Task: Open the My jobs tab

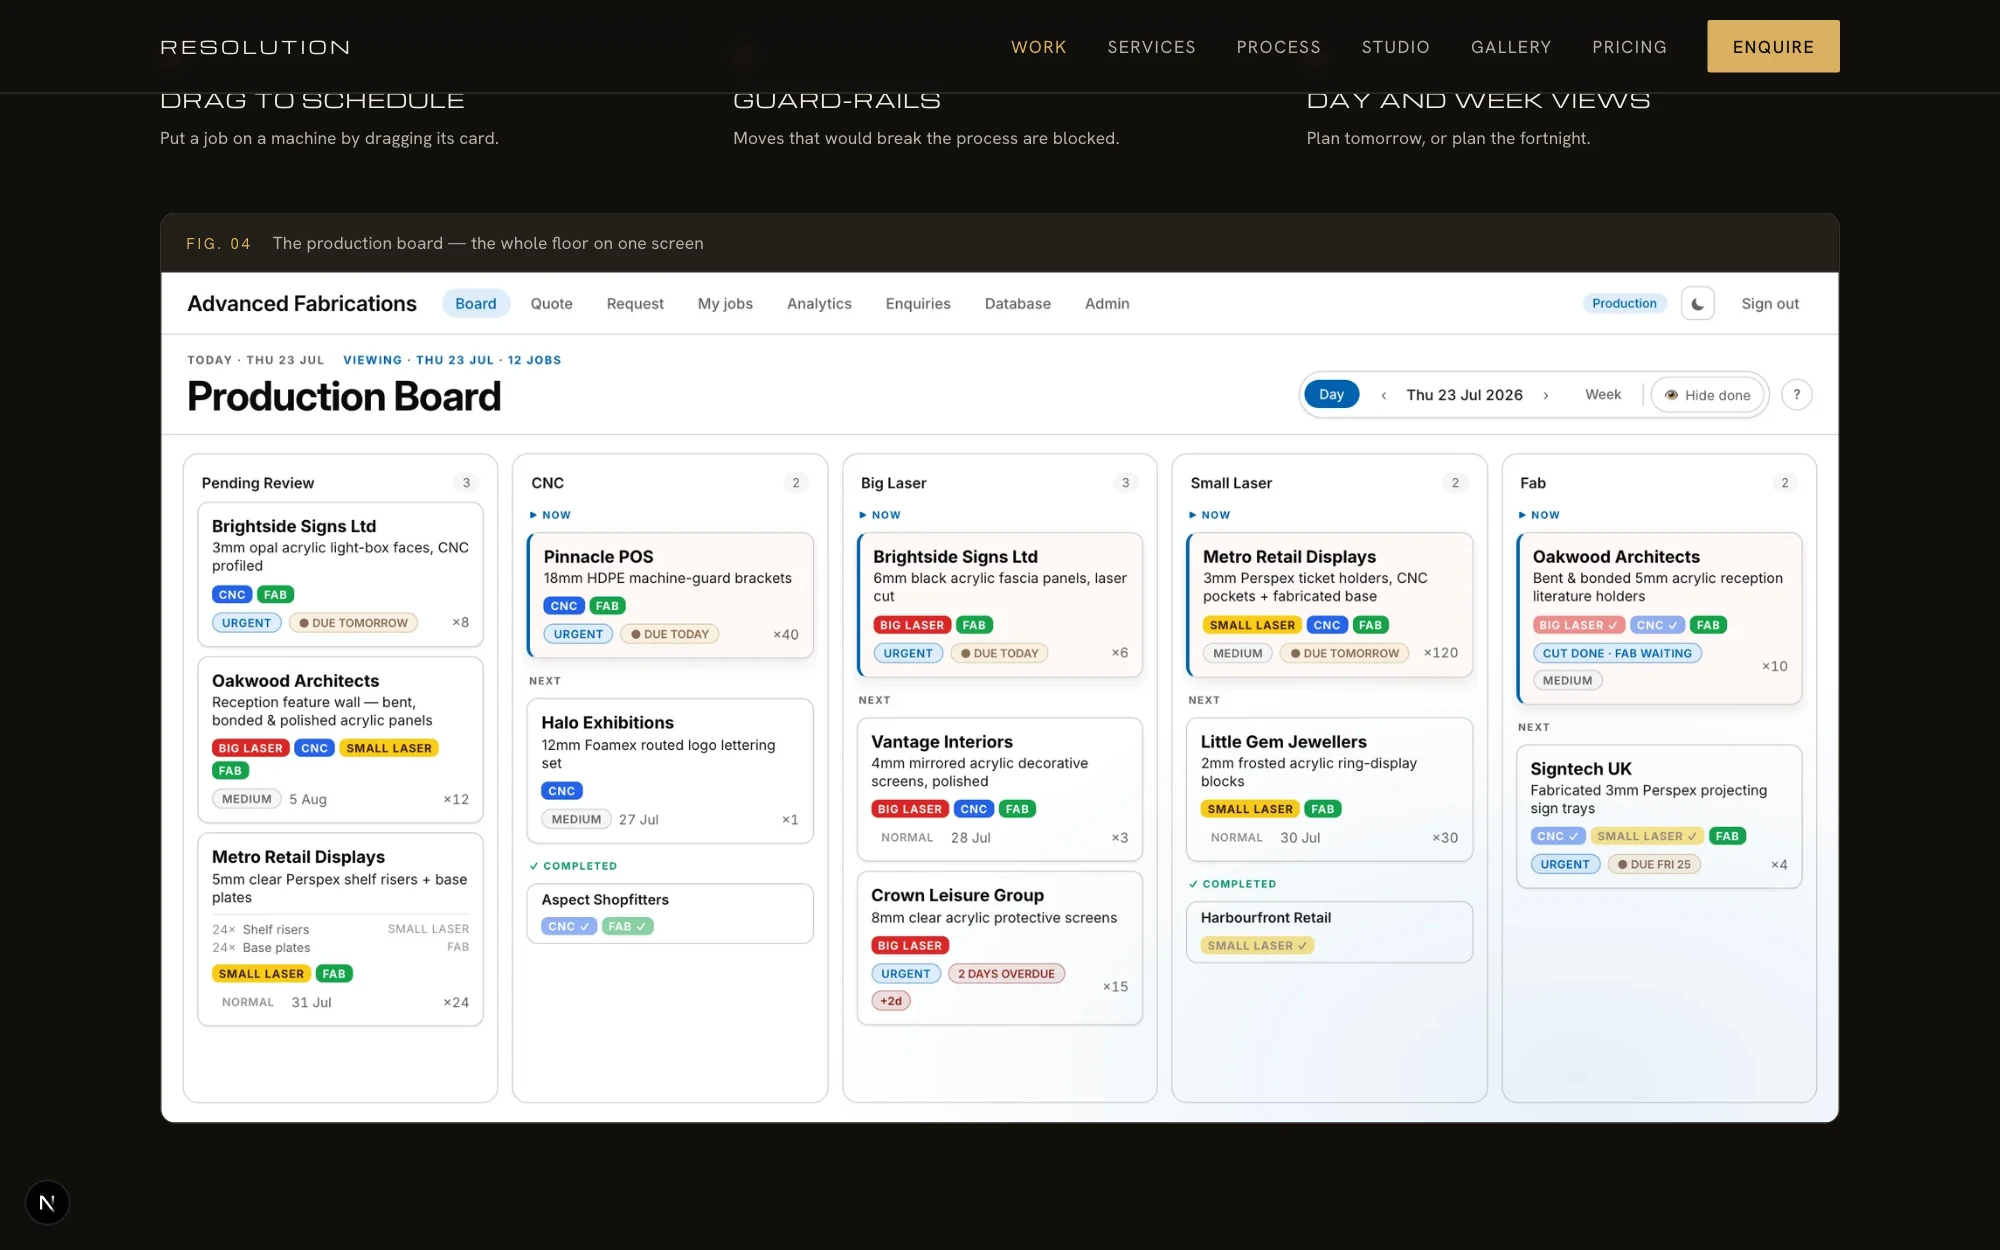Action: [x=725, y=304]
